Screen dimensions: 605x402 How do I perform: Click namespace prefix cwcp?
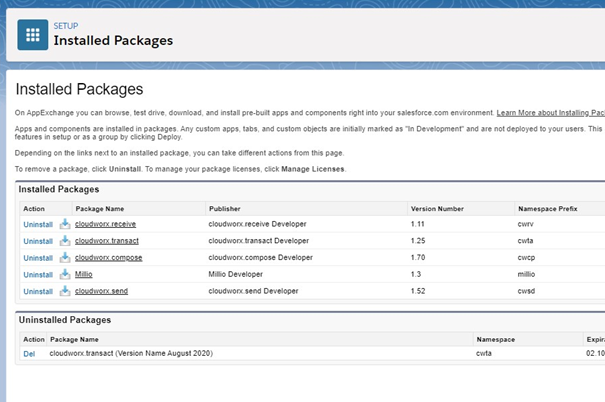526,258
